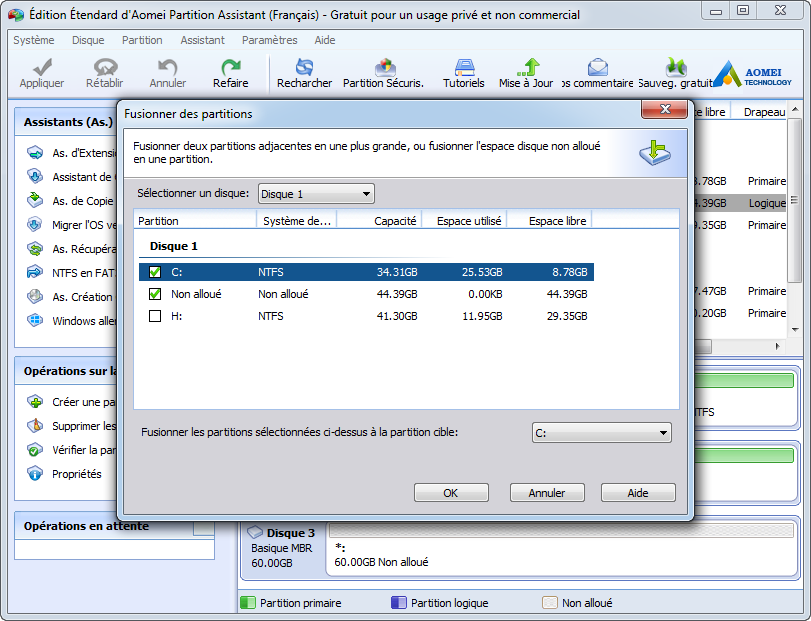Open the AOMEI Technology logo link
The image size is (811, 621).
(x=753, y=74)
